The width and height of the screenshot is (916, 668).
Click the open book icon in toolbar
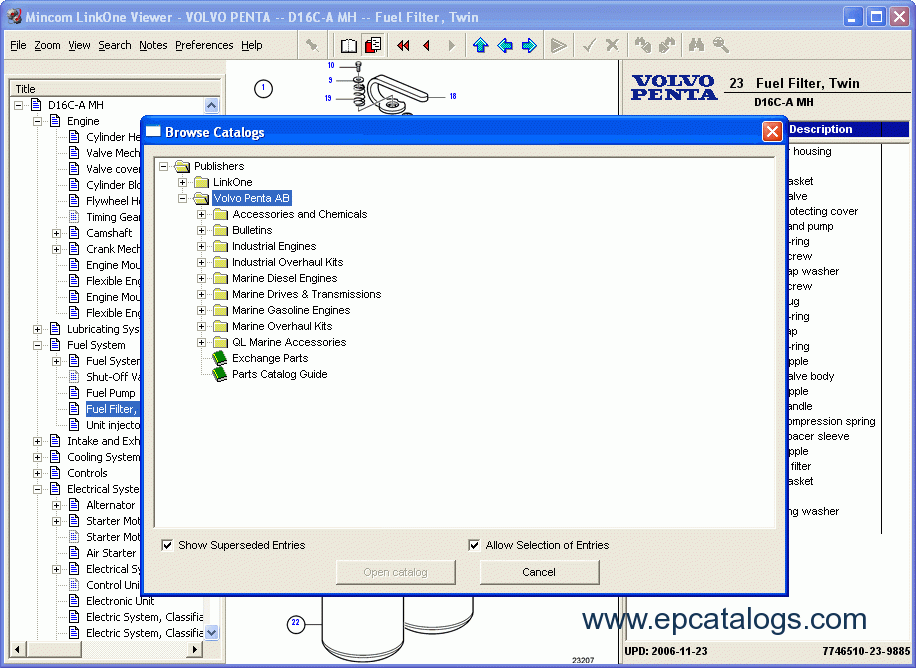click(x=348, y=45)
